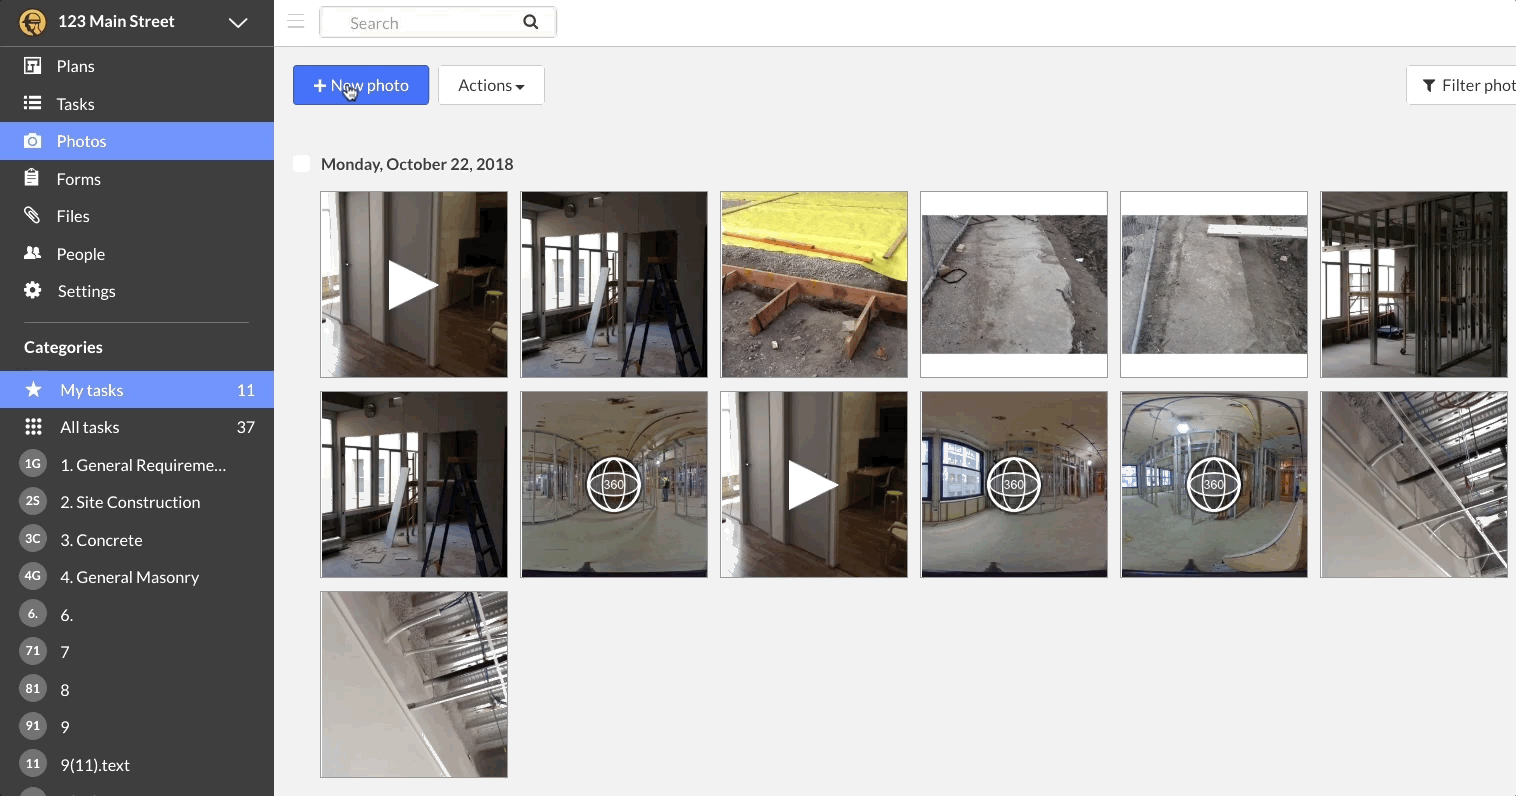Open the Actions dropdown

point(491,85)
